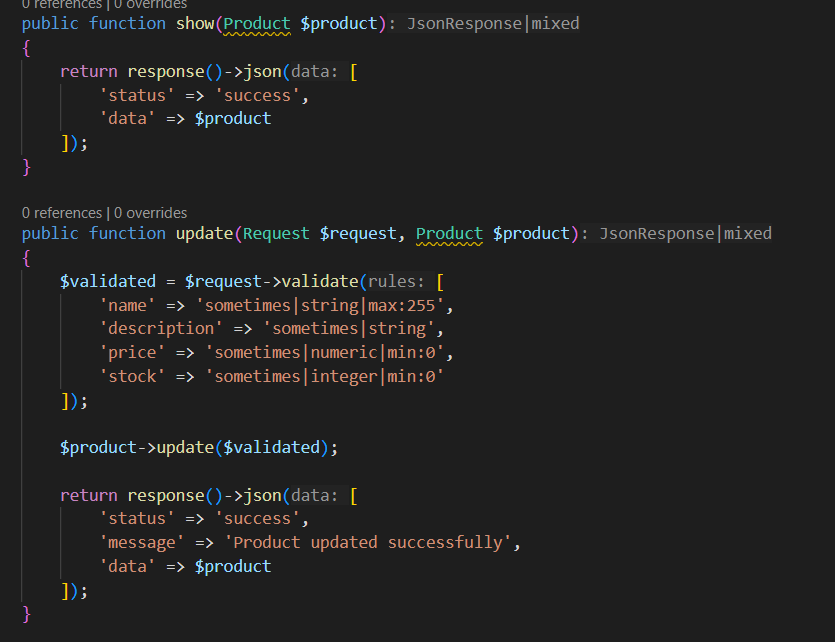
Task: Click the '0 references' code lens above update
Action: (61, 213)
